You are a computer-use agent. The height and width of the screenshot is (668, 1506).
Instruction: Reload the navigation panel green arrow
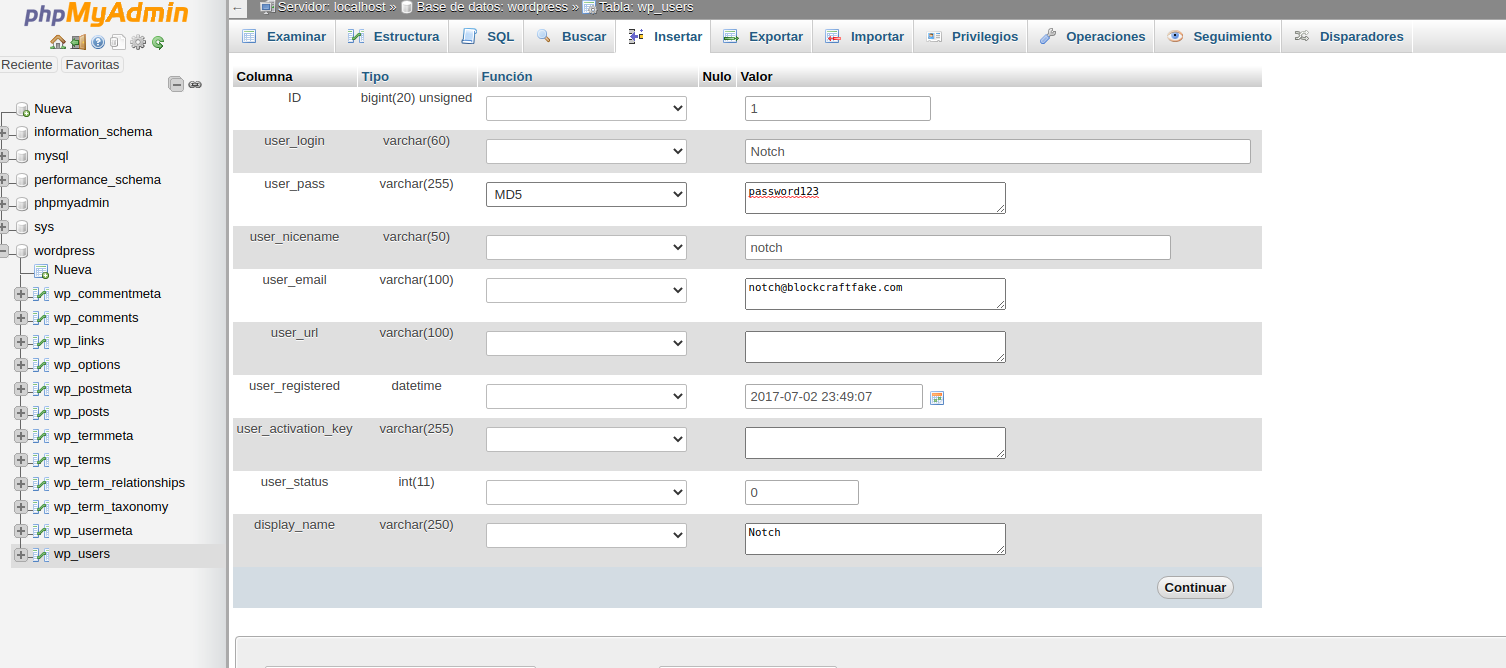158,42
